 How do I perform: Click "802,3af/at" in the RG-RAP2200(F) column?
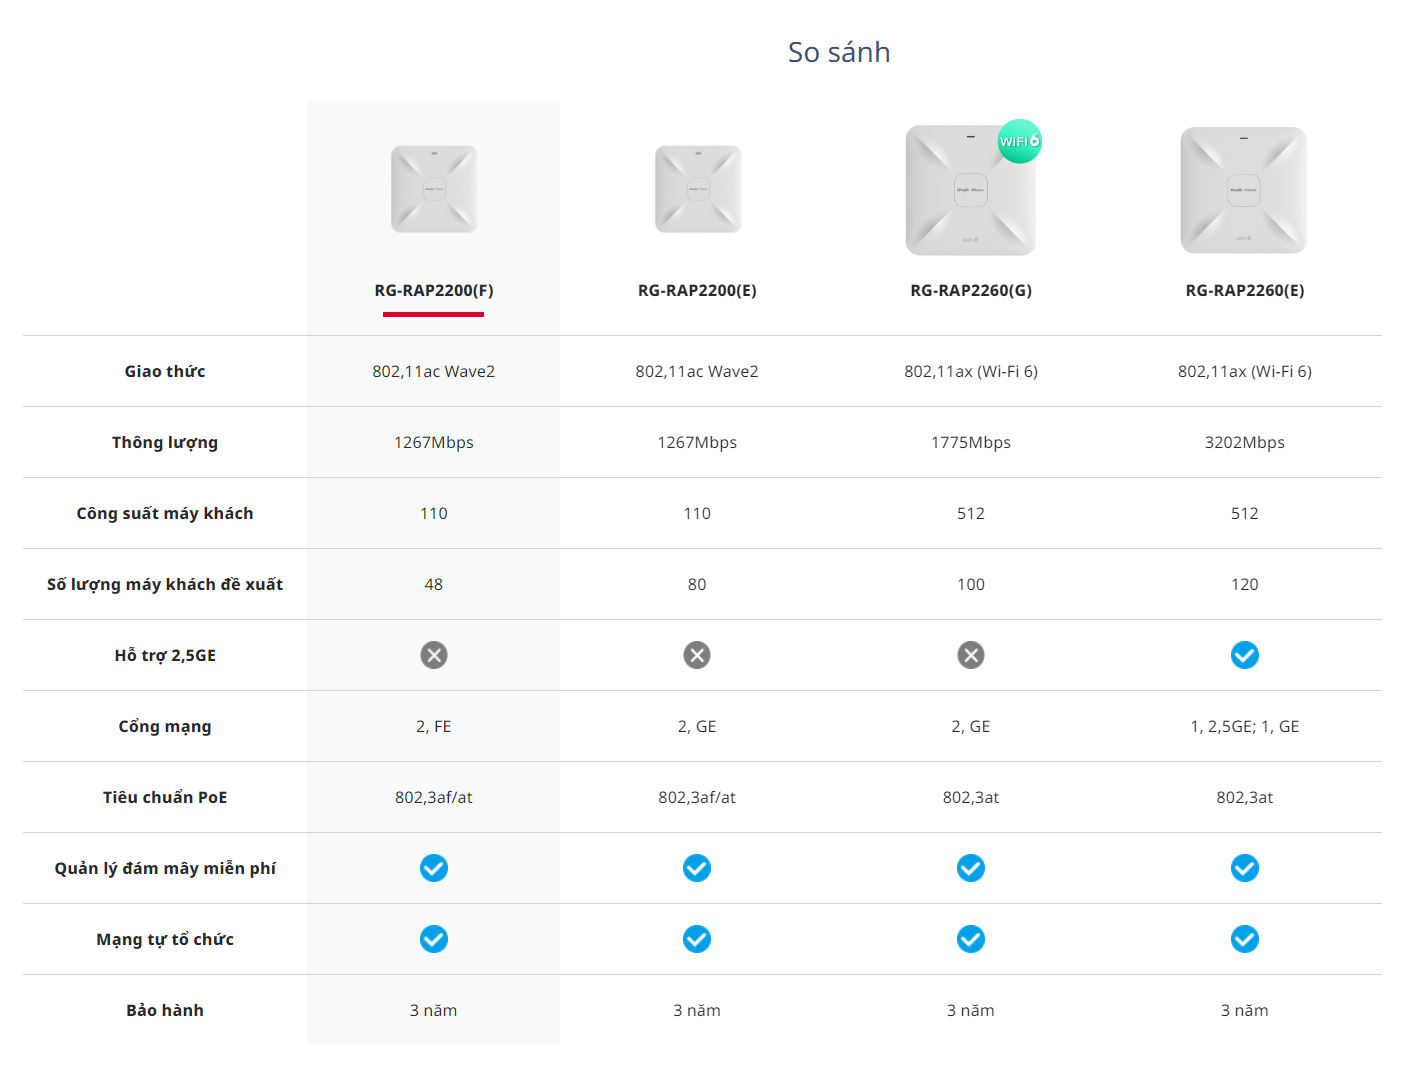[434, 797]
